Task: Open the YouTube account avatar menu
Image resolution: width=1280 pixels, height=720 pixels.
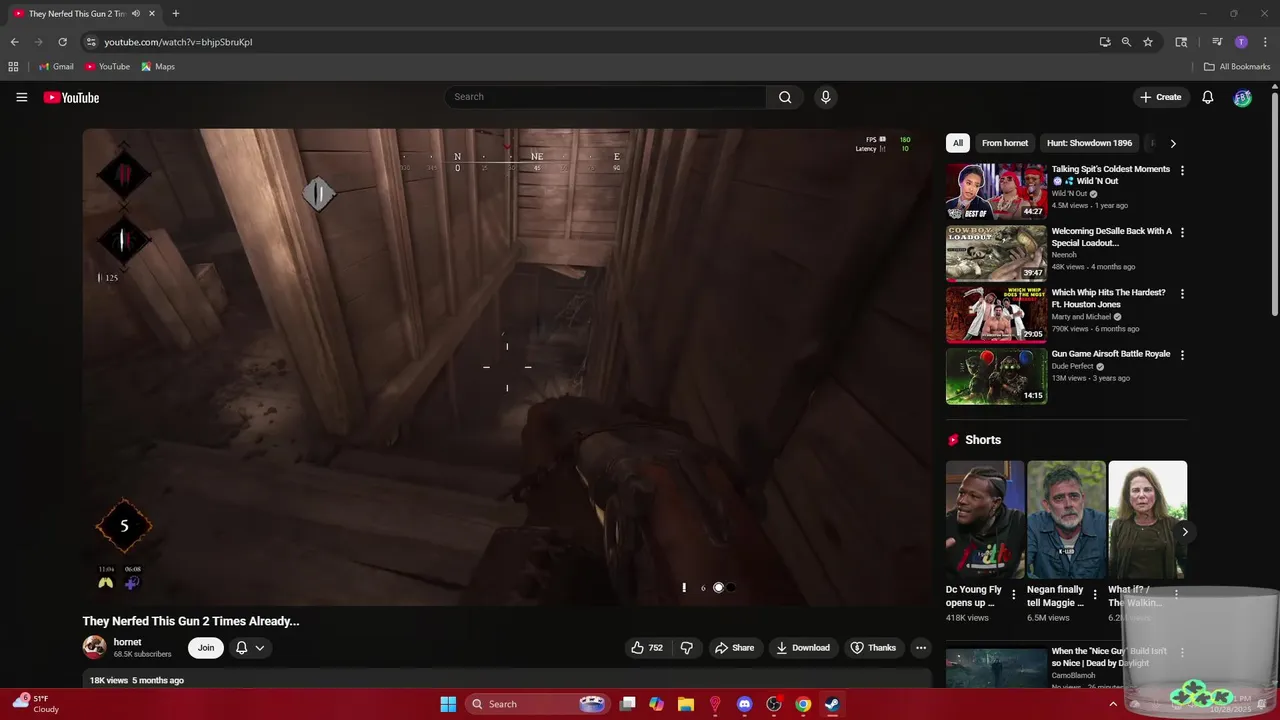Action: click(x=1242, y=97)
